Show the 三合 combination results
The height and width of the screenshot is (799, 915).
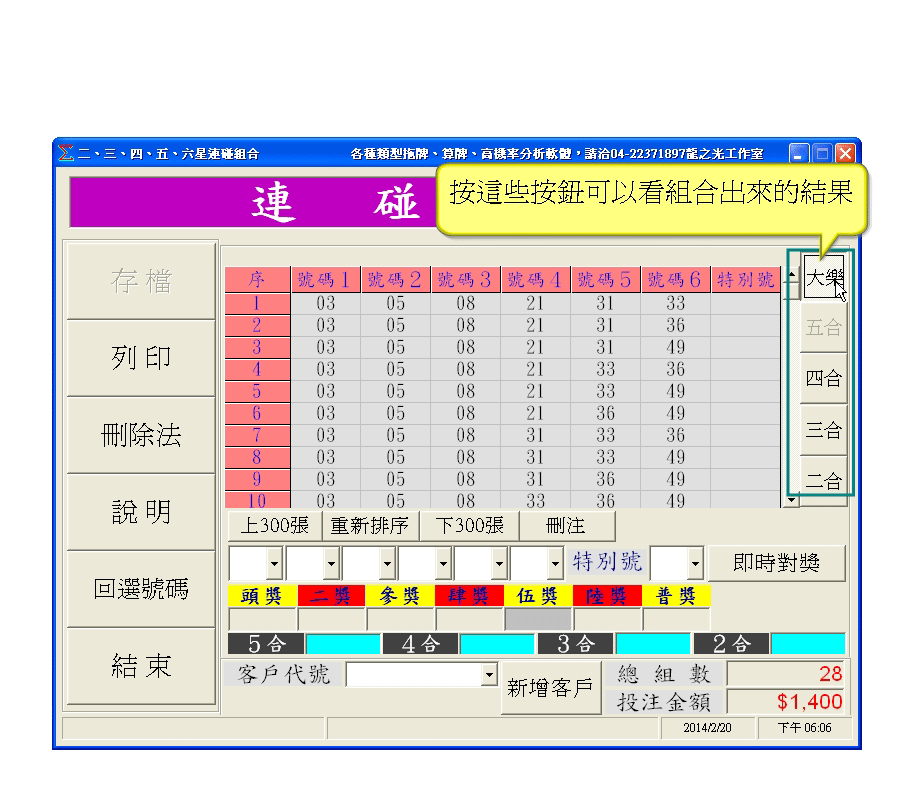tap(823, 430)
